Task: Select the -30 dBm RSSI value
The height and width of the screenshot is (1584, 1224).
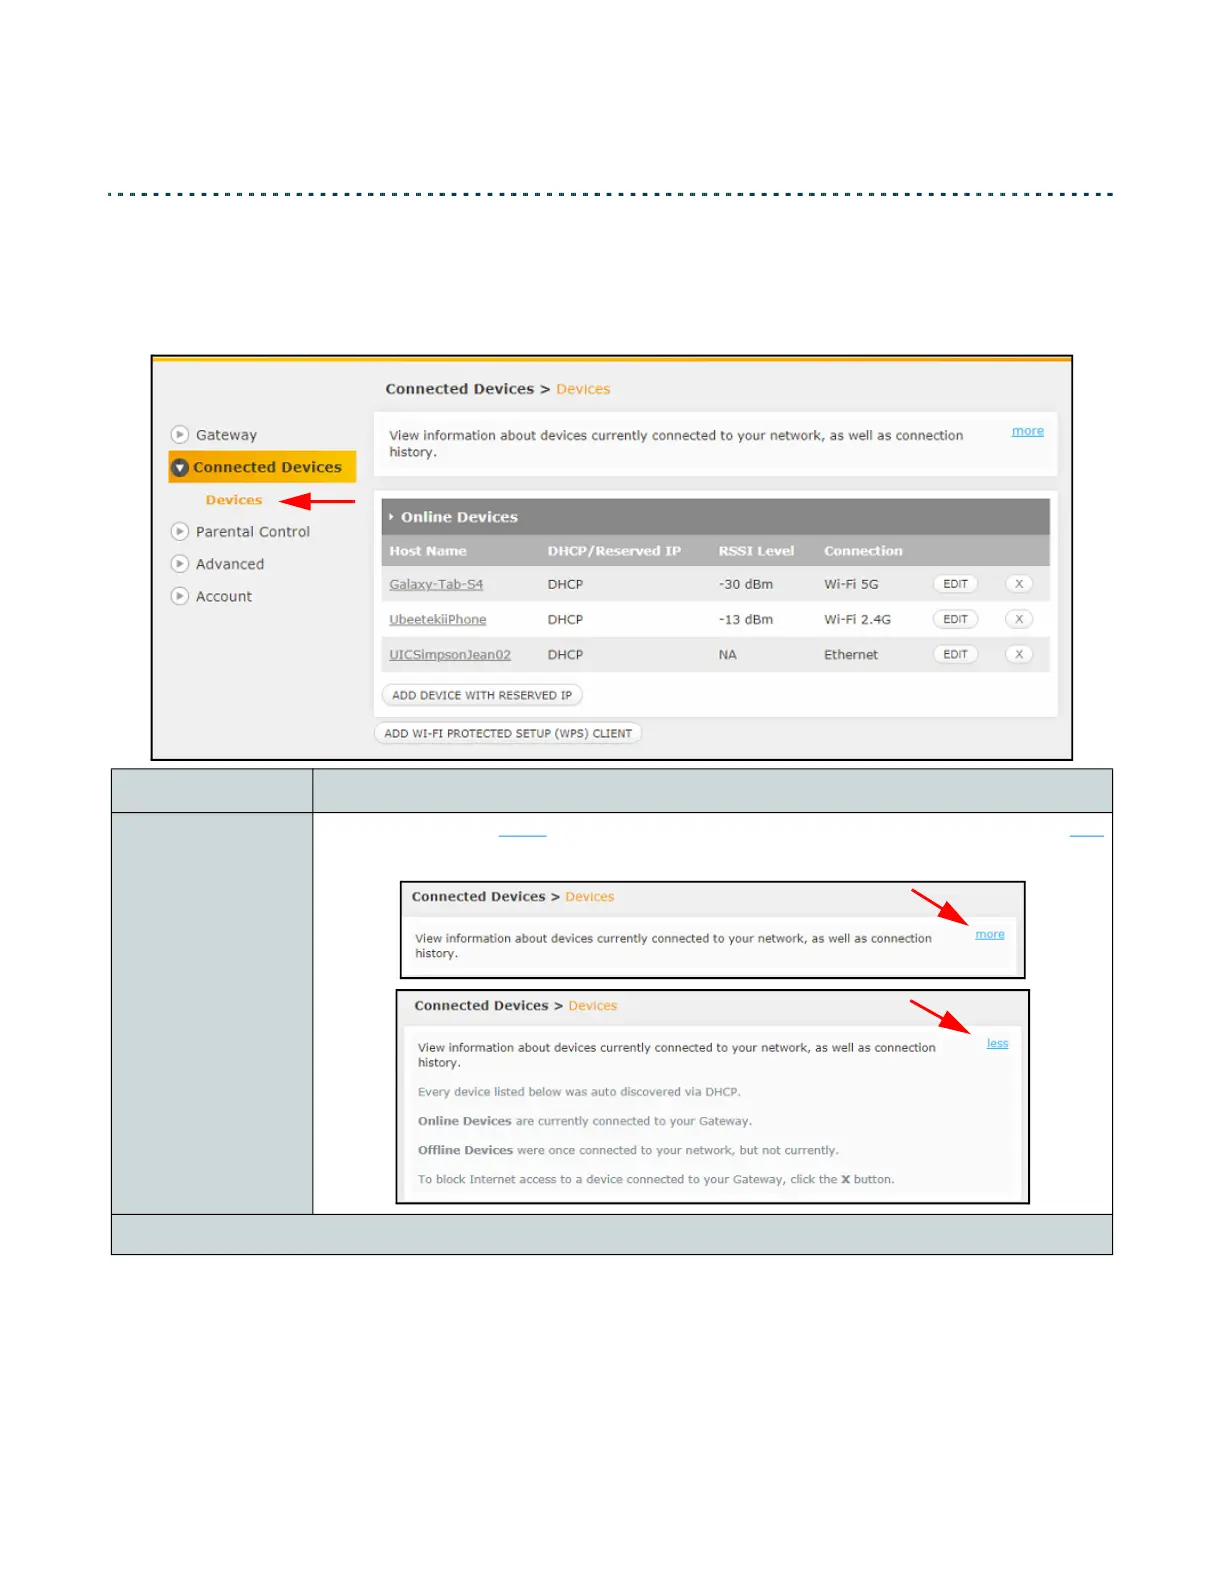Action: pyautogui.click(x=746, y=584)
